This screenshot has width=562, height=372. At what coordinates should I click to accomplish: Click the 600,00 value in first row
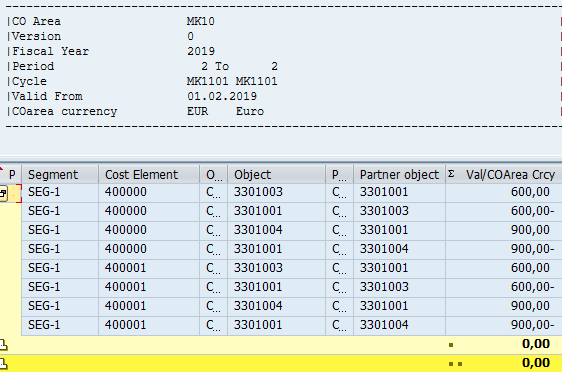coord(530,192)
